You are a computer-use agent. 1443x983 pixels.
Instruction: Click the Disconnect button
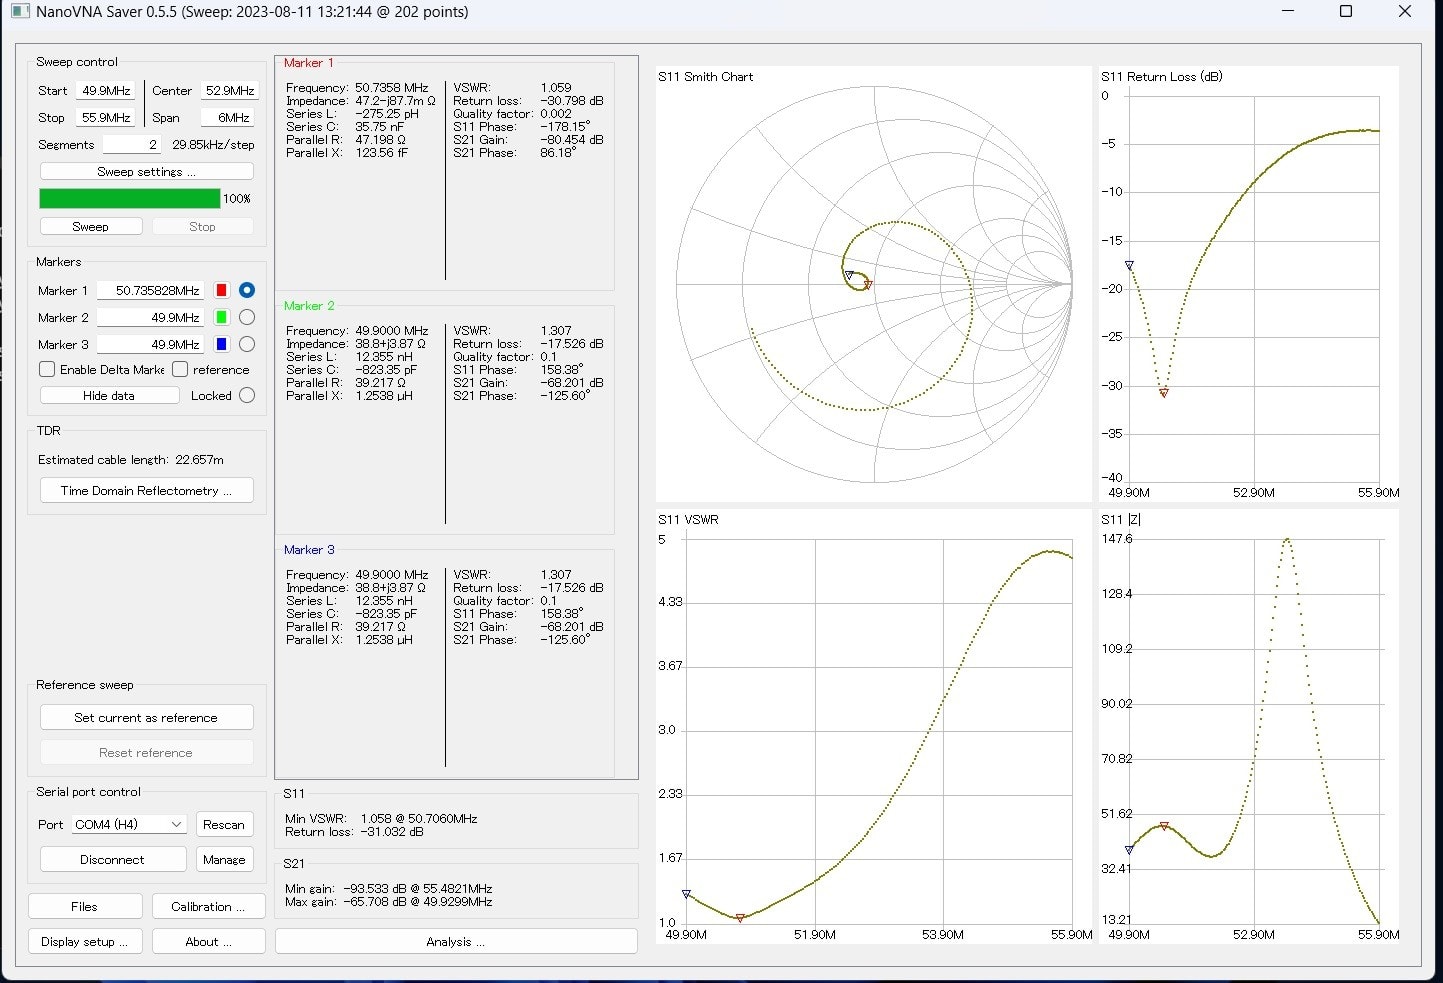coord(113,860)
